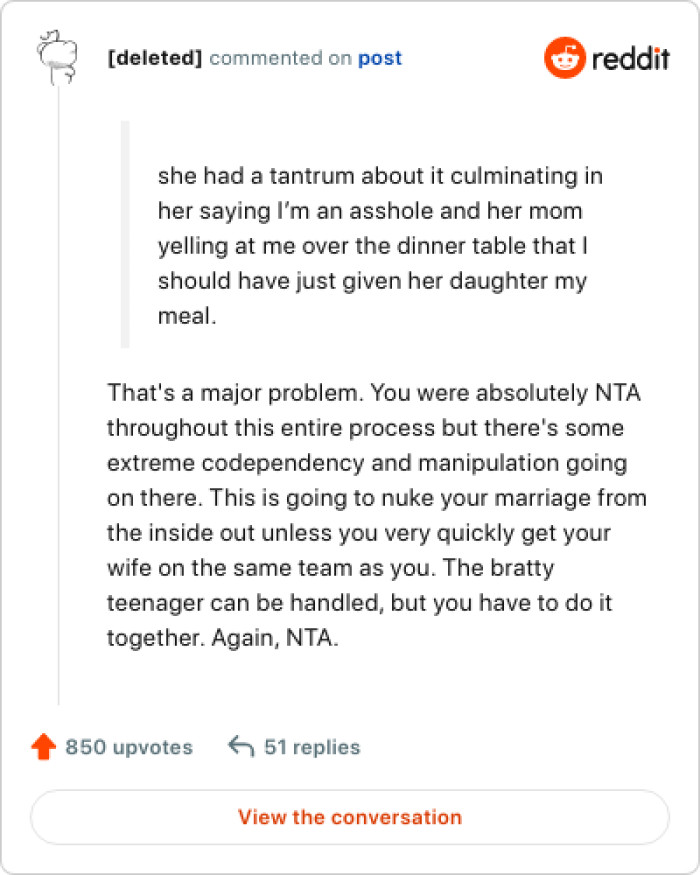Click the vertical thread line under the avatar
This screenshot has width=700, height=875.
point(55,400)
